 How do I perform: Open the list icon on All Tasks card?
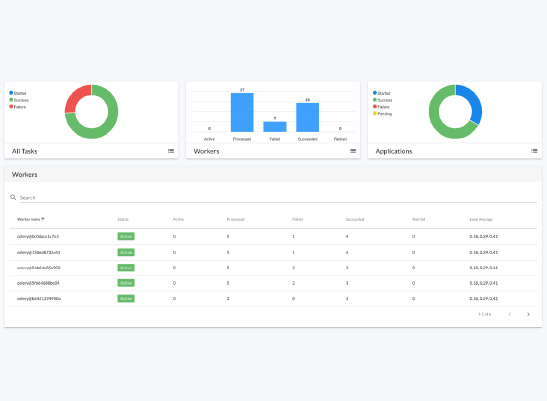171,151
